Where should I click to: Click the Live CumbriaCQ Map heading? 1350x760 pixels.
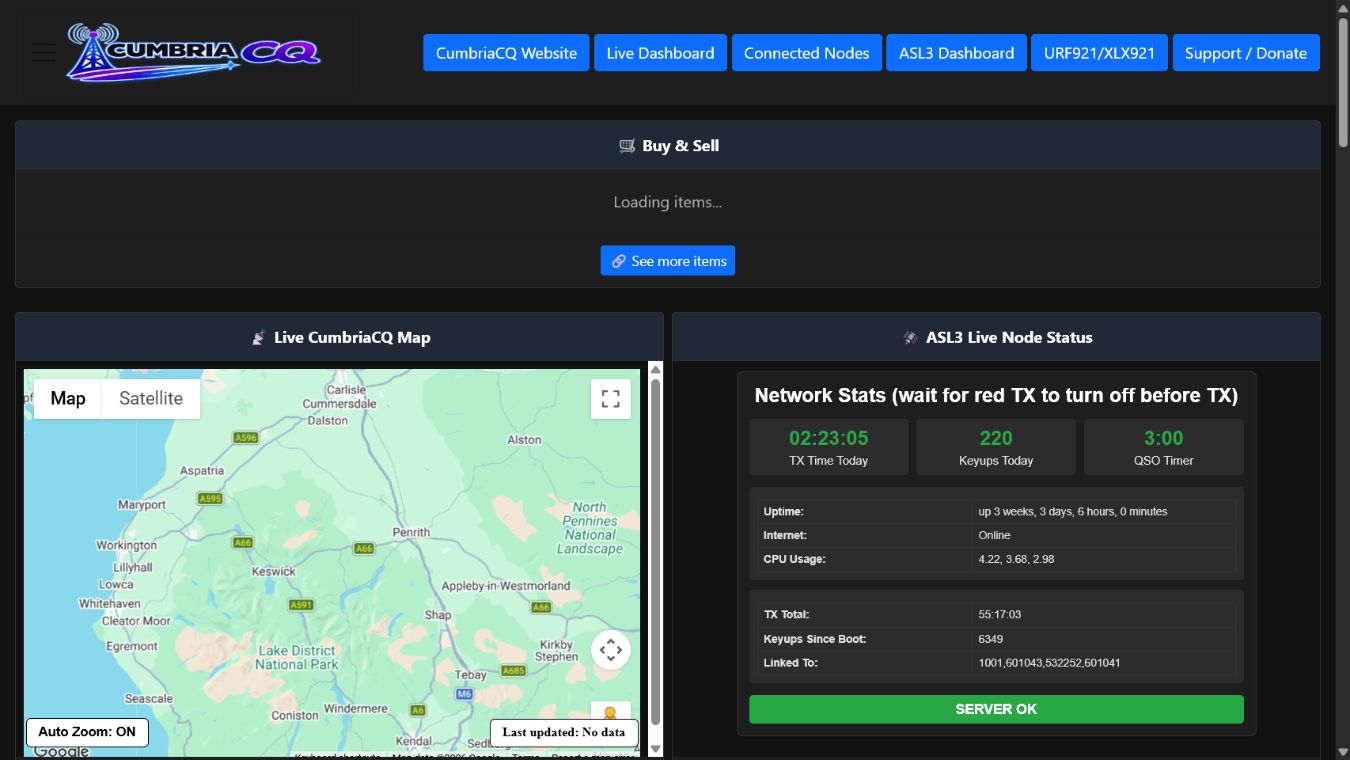coord(340,338)
